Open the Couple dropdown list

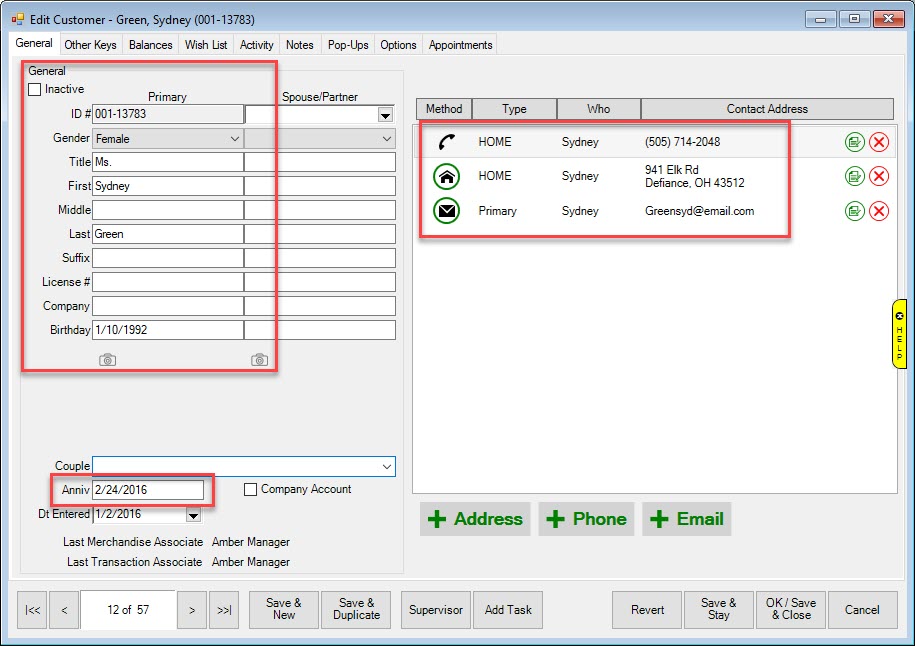point(386,466)
